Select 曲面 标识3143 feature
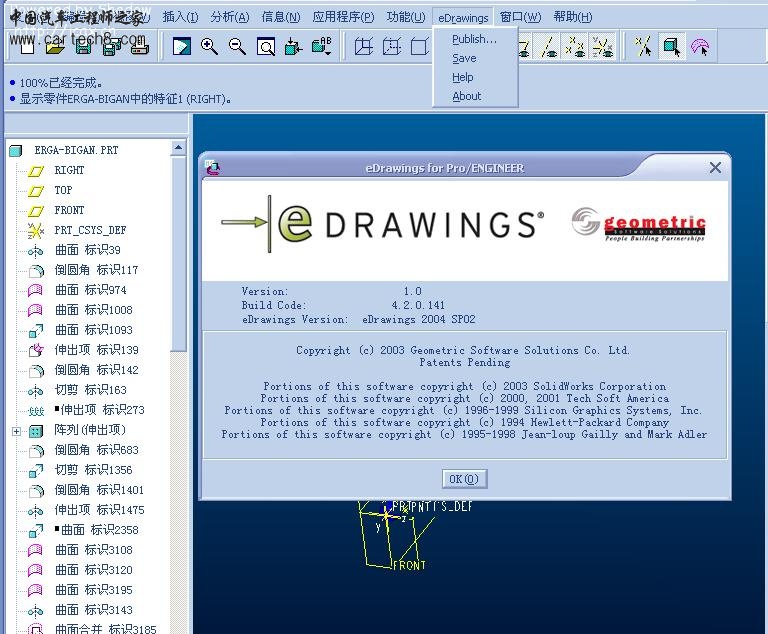 point(94,610)
